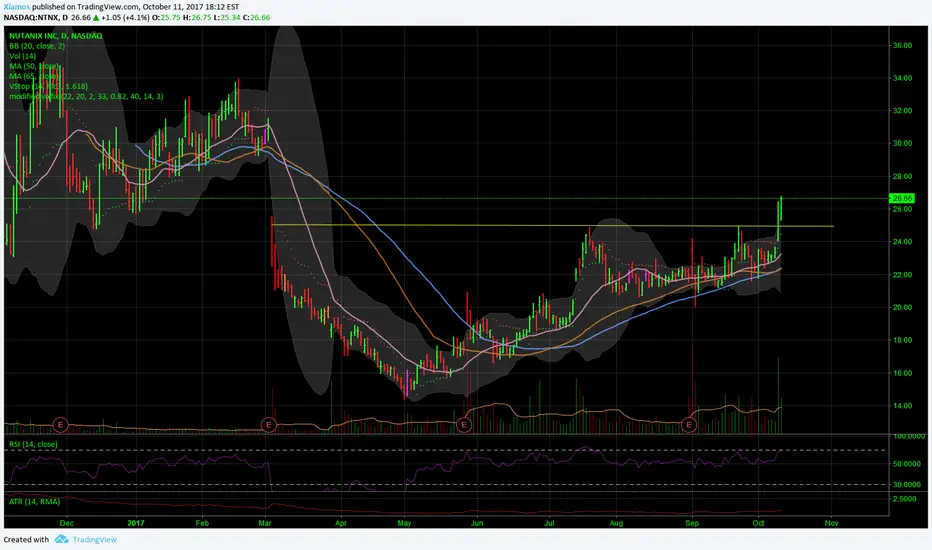Click the MA (50, close) indicator label
Viewport: 932px width, 550px height.
pos(34,66)
